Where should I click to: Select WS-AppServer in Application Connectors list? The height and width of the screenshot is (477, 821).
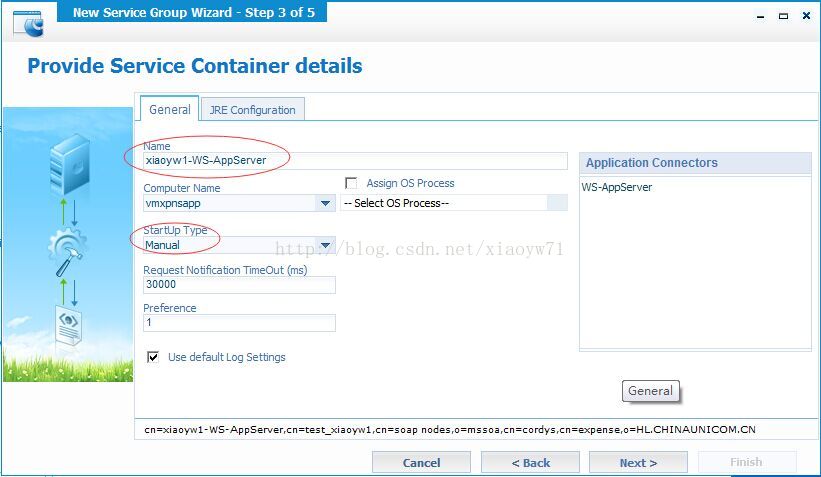click(617, 187)
